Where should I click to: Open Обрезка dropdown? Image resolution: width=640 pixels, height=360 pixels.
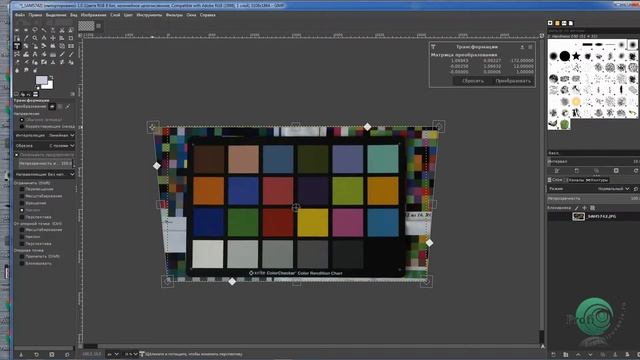[44, 146]
